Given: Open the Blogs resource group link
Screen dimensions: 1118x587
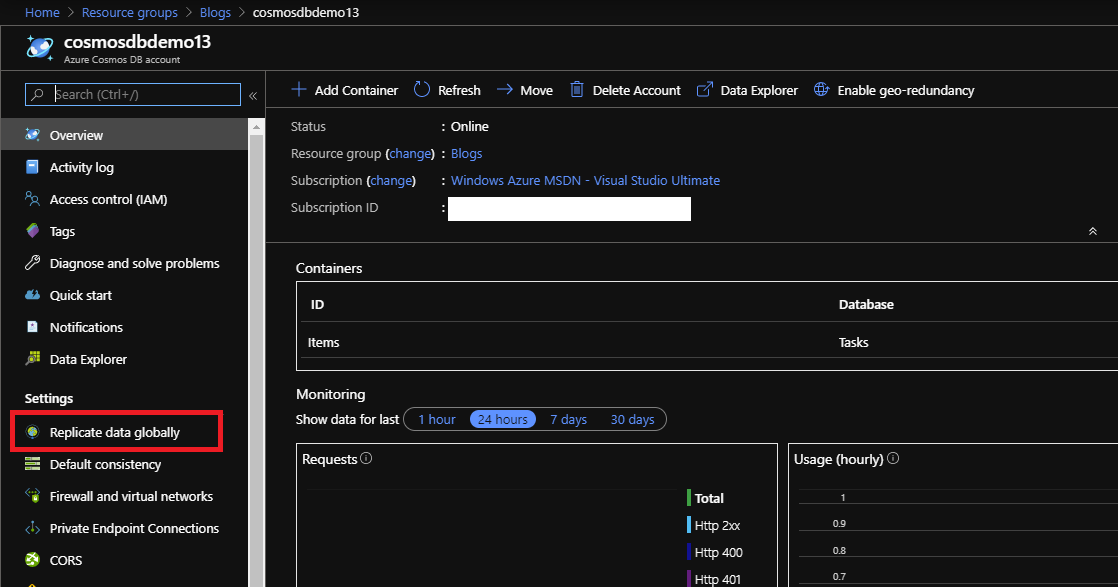Looking at the screenshot, I should click(466, 153).
